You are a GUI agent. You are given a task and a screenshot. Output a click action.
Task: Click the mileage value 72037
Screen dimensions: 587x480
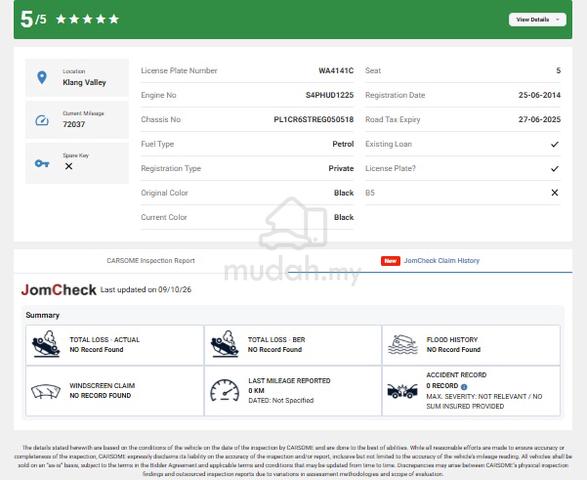(x=74, y=124)
